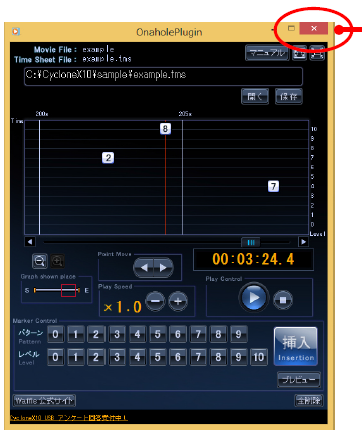Click the 保存 save button
Screen dimensions: 362x445
coord(289,96)
